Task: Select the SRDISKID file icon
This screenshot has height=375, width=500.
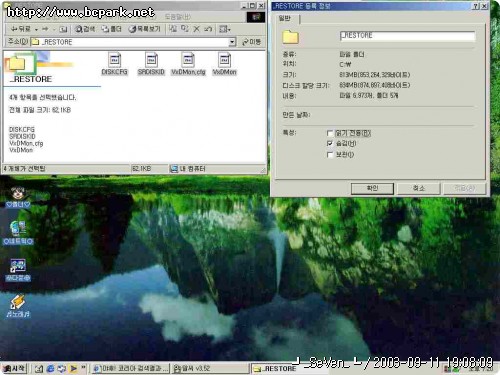Action: 151,64
